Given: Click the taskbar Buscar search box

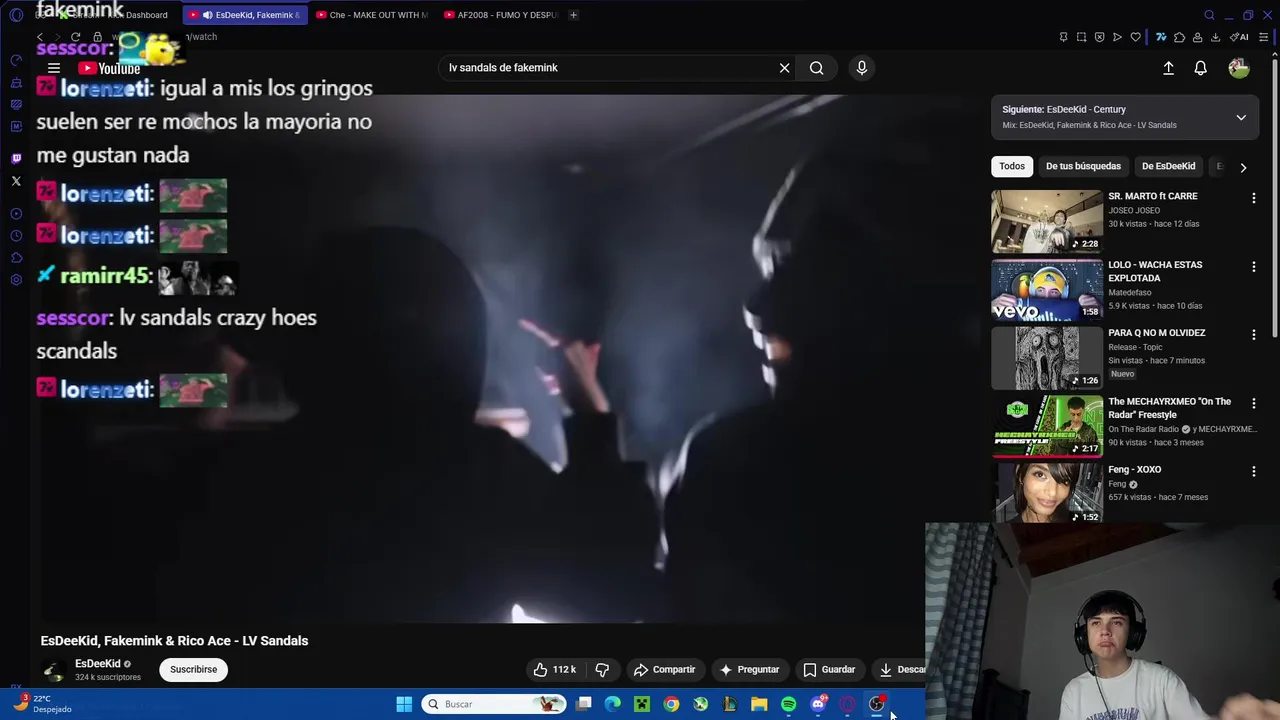Looking at the screenshot, I should click(494, 704).
